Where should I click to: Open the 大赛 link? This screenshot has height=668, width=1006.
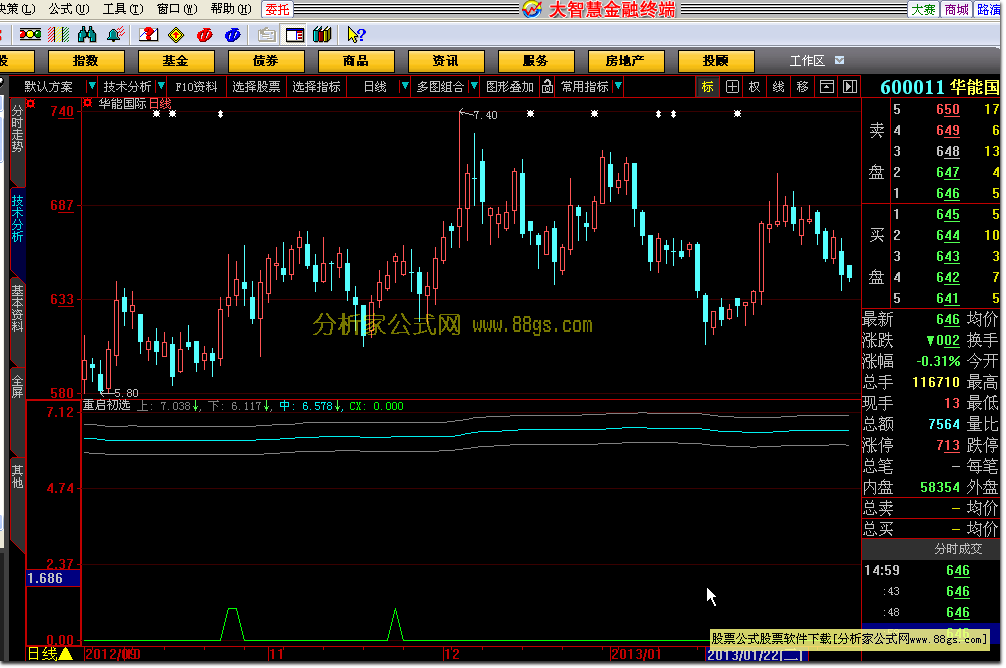923,9
